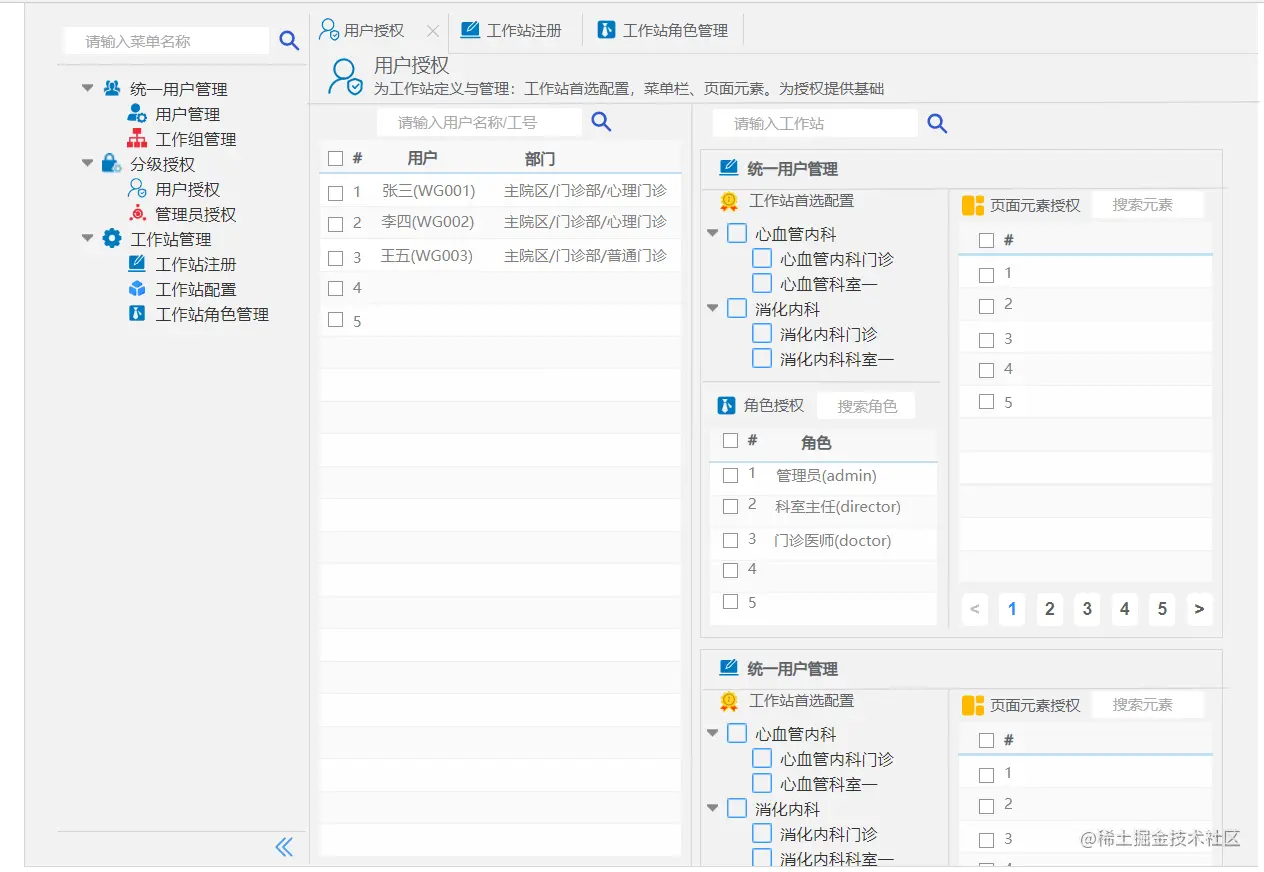Click the 工作站注册 tab icon
Viewport: 1264px width, 872px height.
tap(470, 30)
